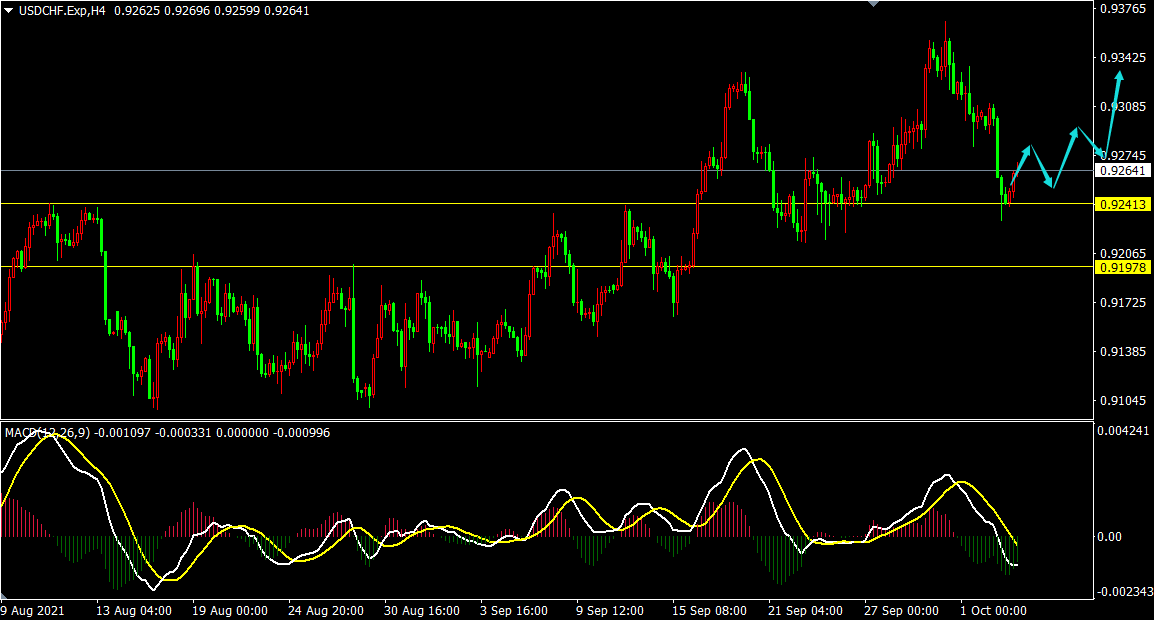Viewport: 1154px width, 620px height.
Task: Click the 1 Oct 00:00 time label
Action: click(x=994, y=609)
